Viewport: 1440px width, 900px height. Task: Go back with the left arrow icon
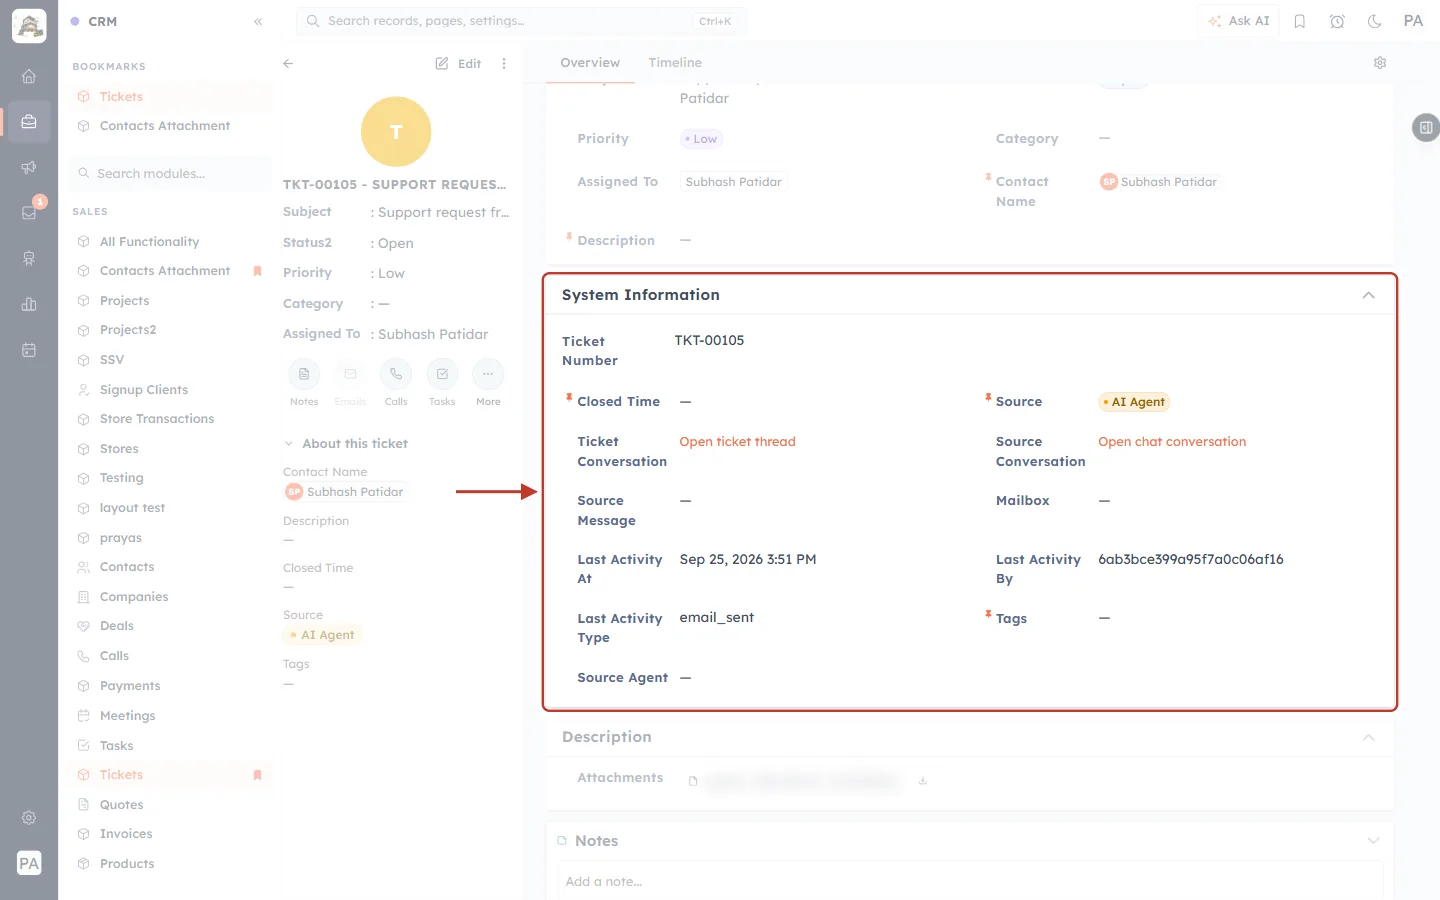pos(288,63)
